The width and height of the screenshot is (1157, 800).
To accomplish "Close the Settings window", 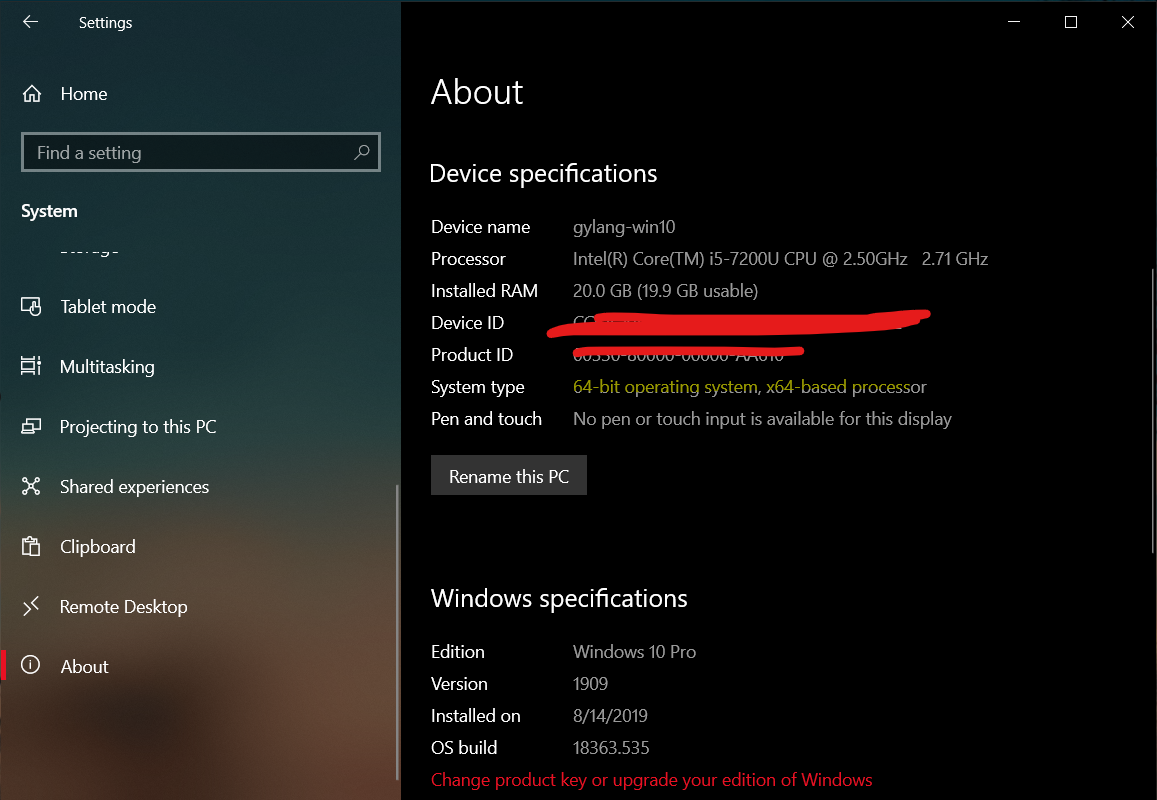I will [x=1127, y=22].
